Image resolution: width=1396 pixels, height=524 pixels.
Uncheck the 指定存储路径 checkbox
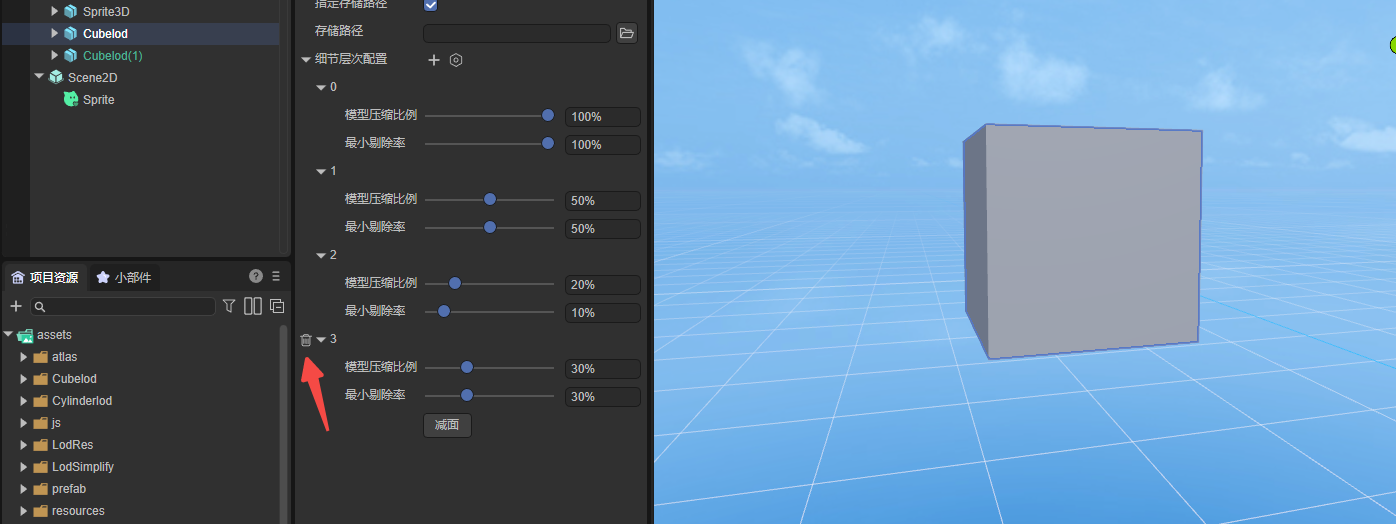(x=431, y=4)
